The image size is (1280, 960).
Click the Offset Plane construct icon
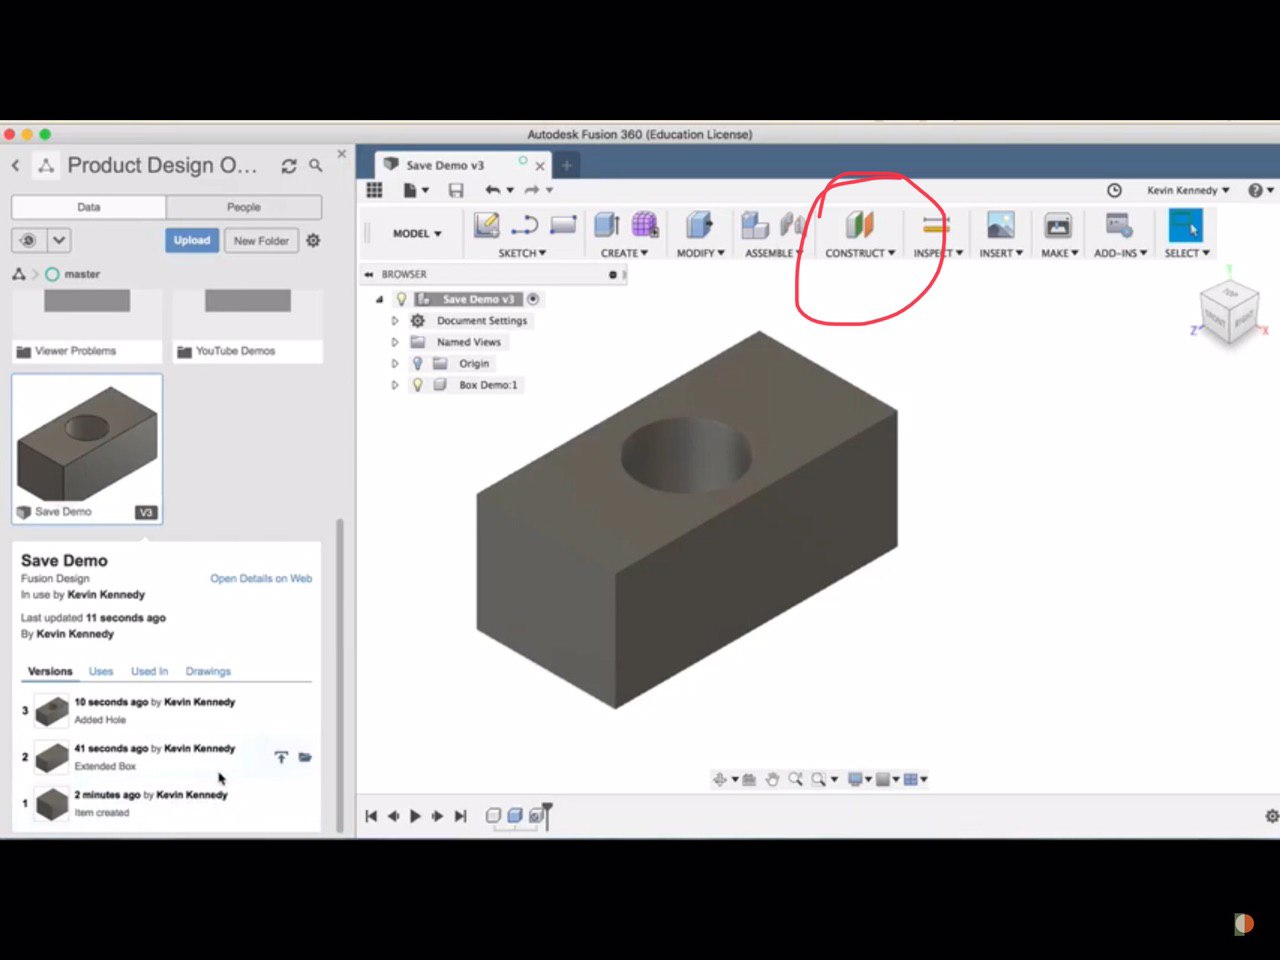coord(860,225)
